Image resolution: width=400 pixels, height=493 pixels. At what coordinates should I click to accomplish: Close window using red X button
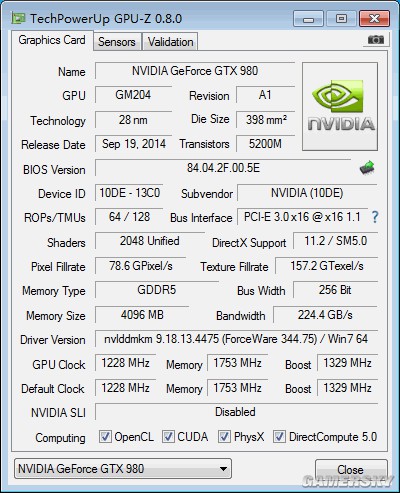click(x=374, y=19)
